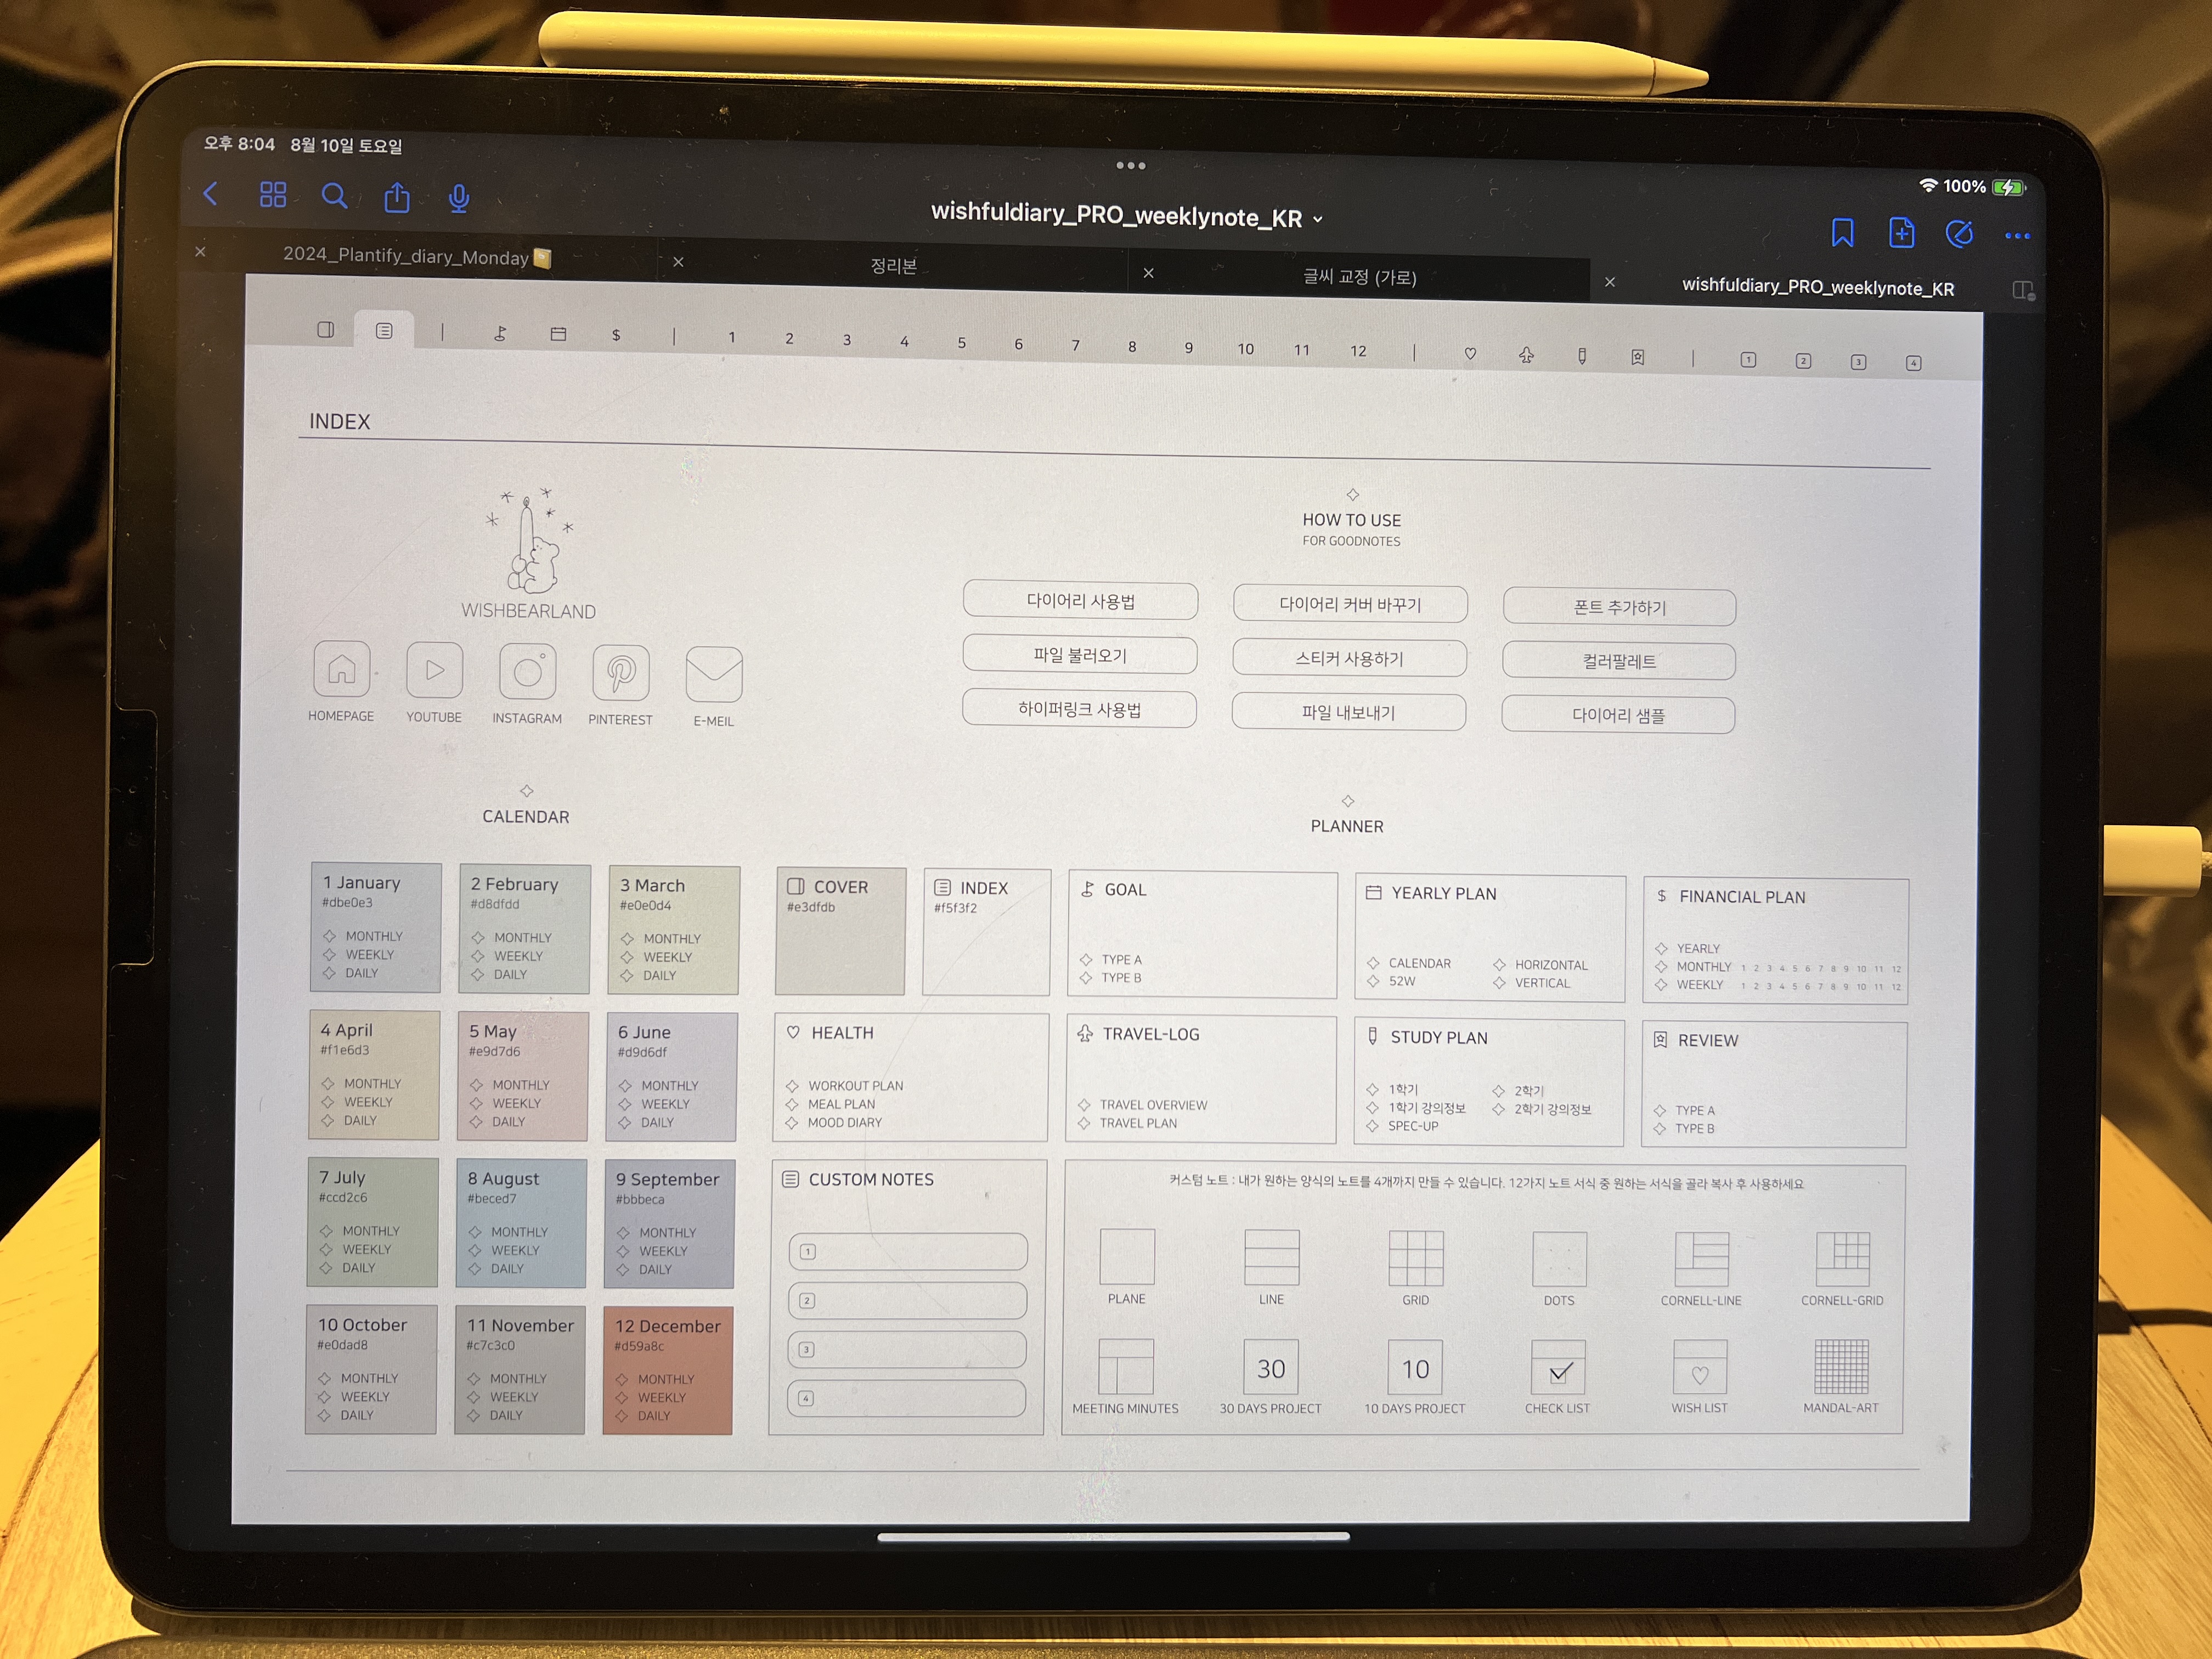Tap the microphone recording icon
2212x1659 pixels.
point(459,199)
